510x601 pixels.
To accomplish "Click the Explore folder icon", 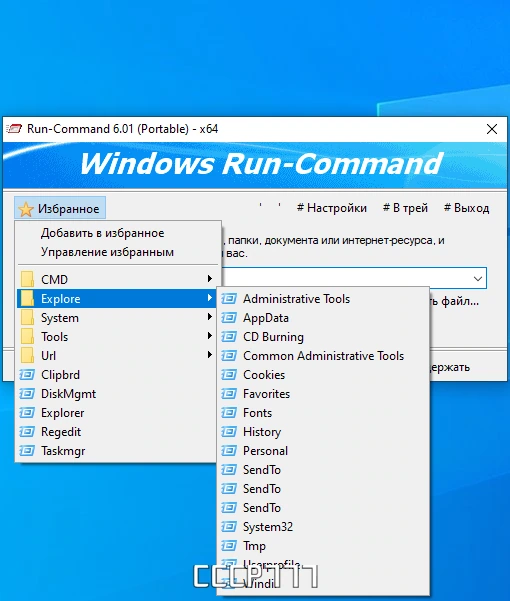I will pos(27,299).
